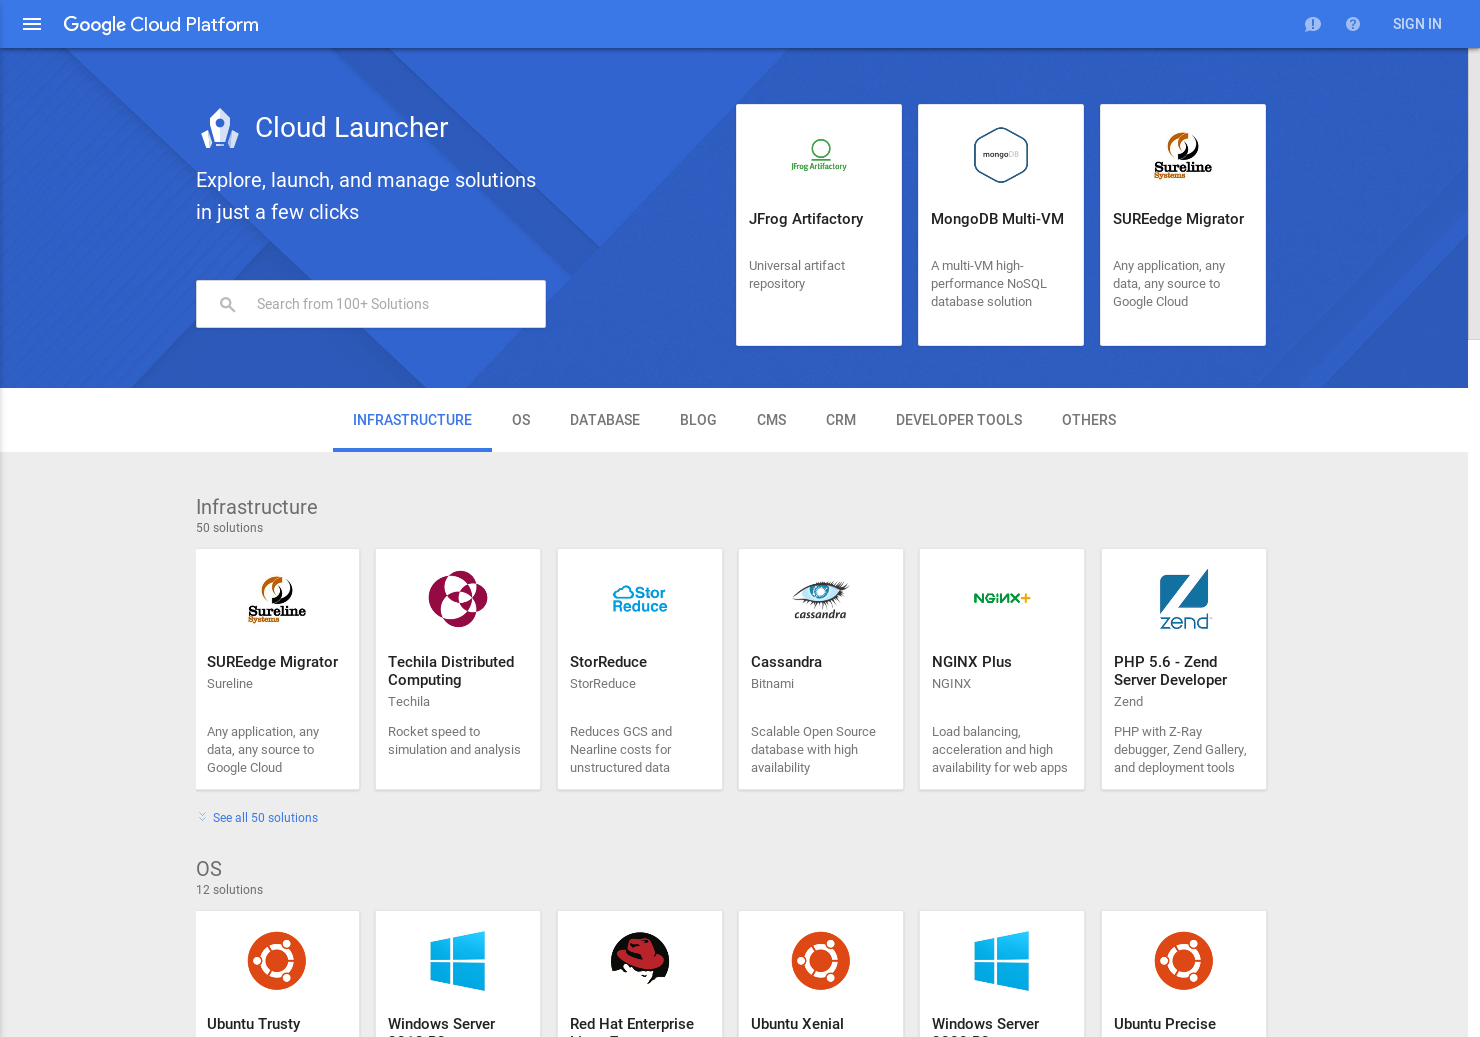Click the JFrog Artifactory logo icon
The height and width of the screenshot is (1037, 1480).
[x=819, y=155]
